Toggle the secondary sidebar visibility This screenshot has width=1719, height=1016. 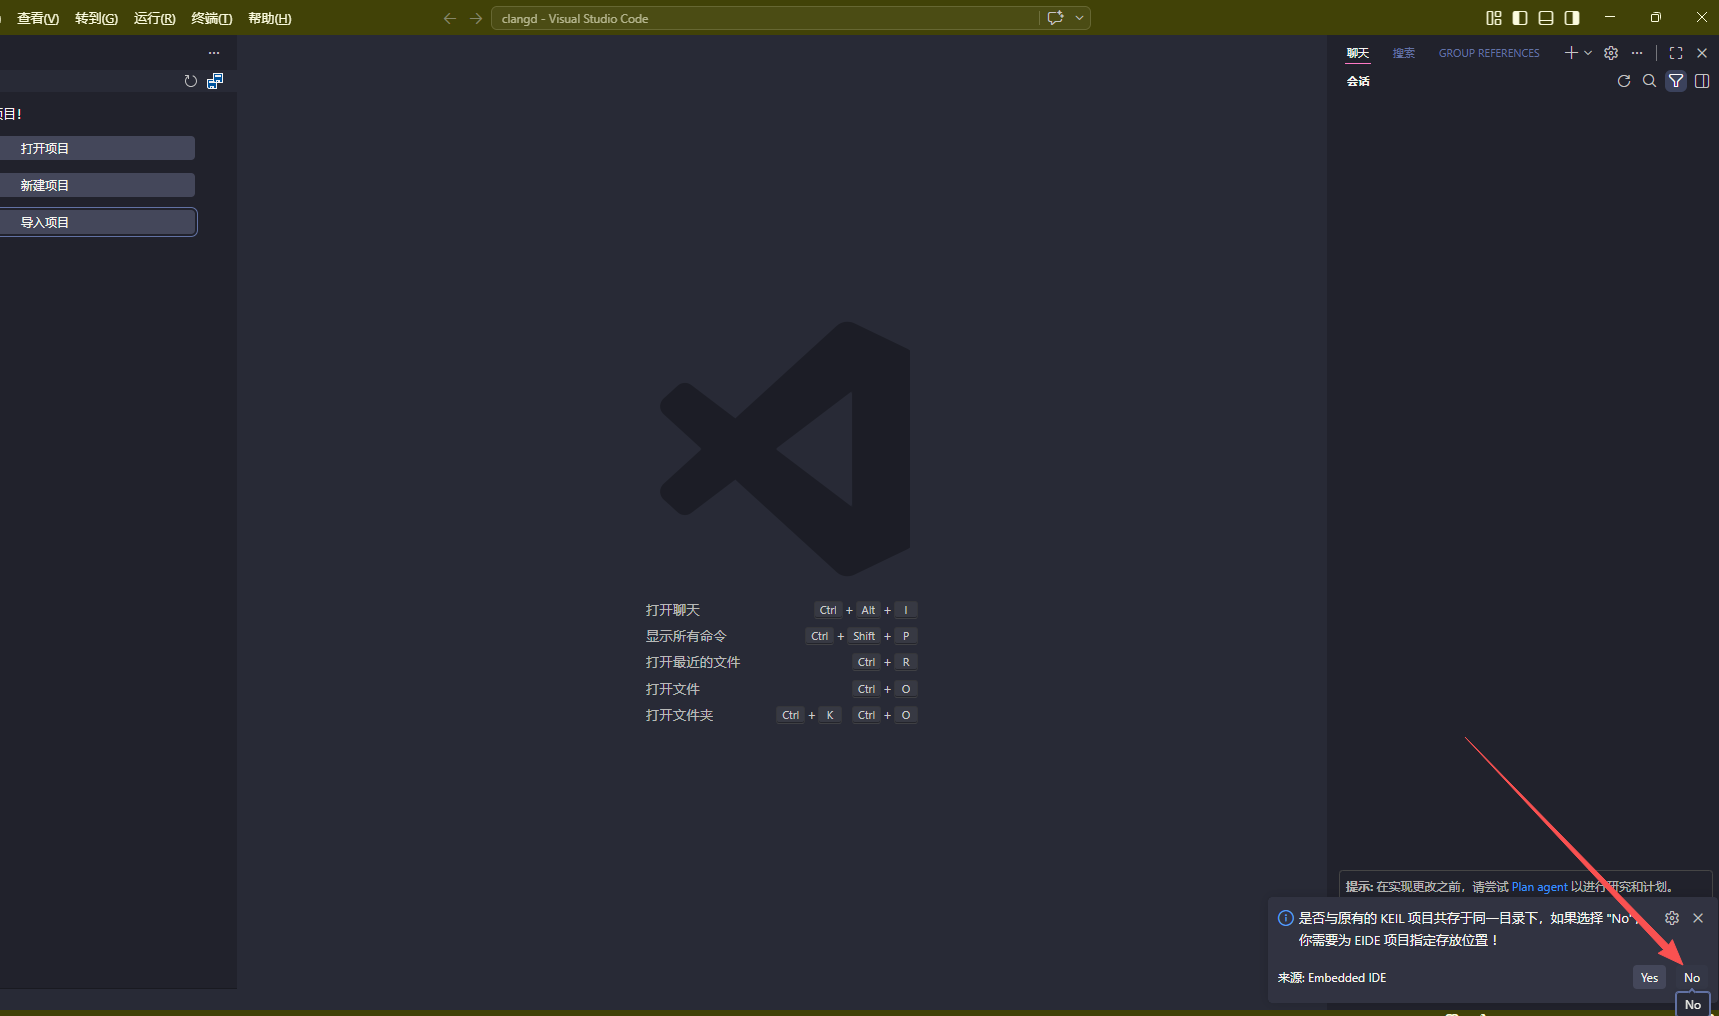(x=1572, y=18)
